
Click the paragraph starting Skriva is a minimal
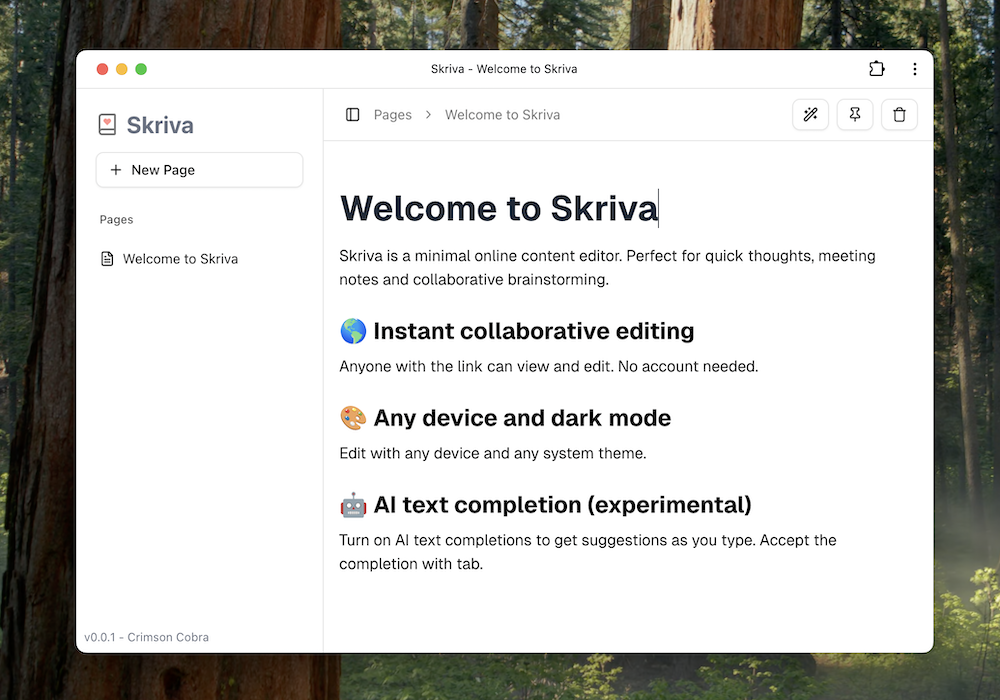(x=607, y=268)
